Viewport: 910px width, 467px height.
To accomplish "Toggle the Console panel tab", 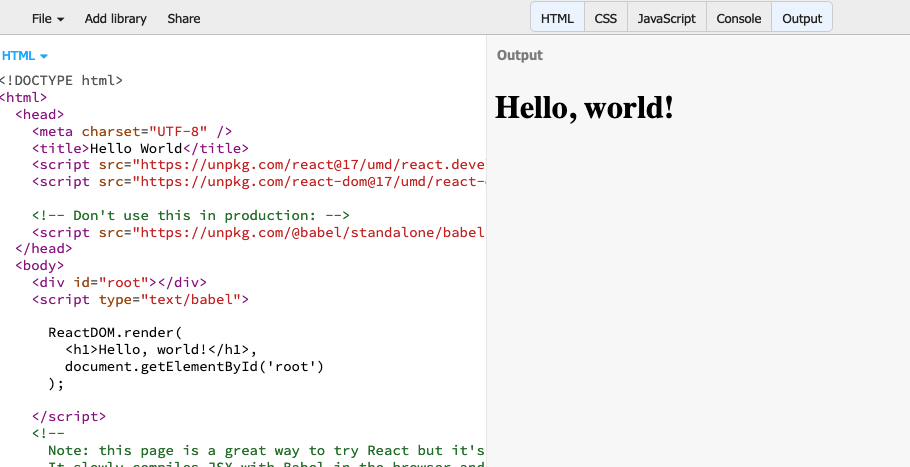I will (738, 17).
